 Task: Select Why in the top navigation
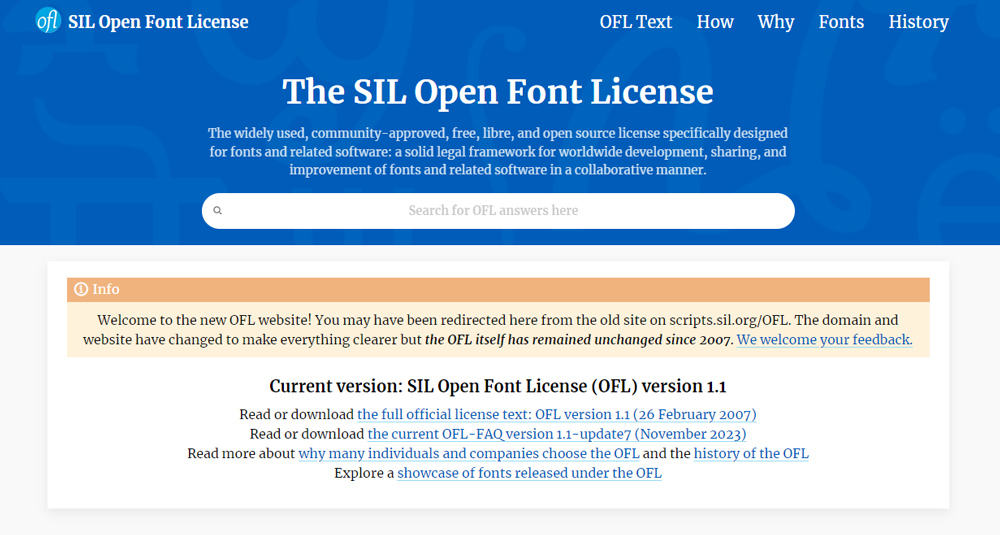tap(776, 22)
